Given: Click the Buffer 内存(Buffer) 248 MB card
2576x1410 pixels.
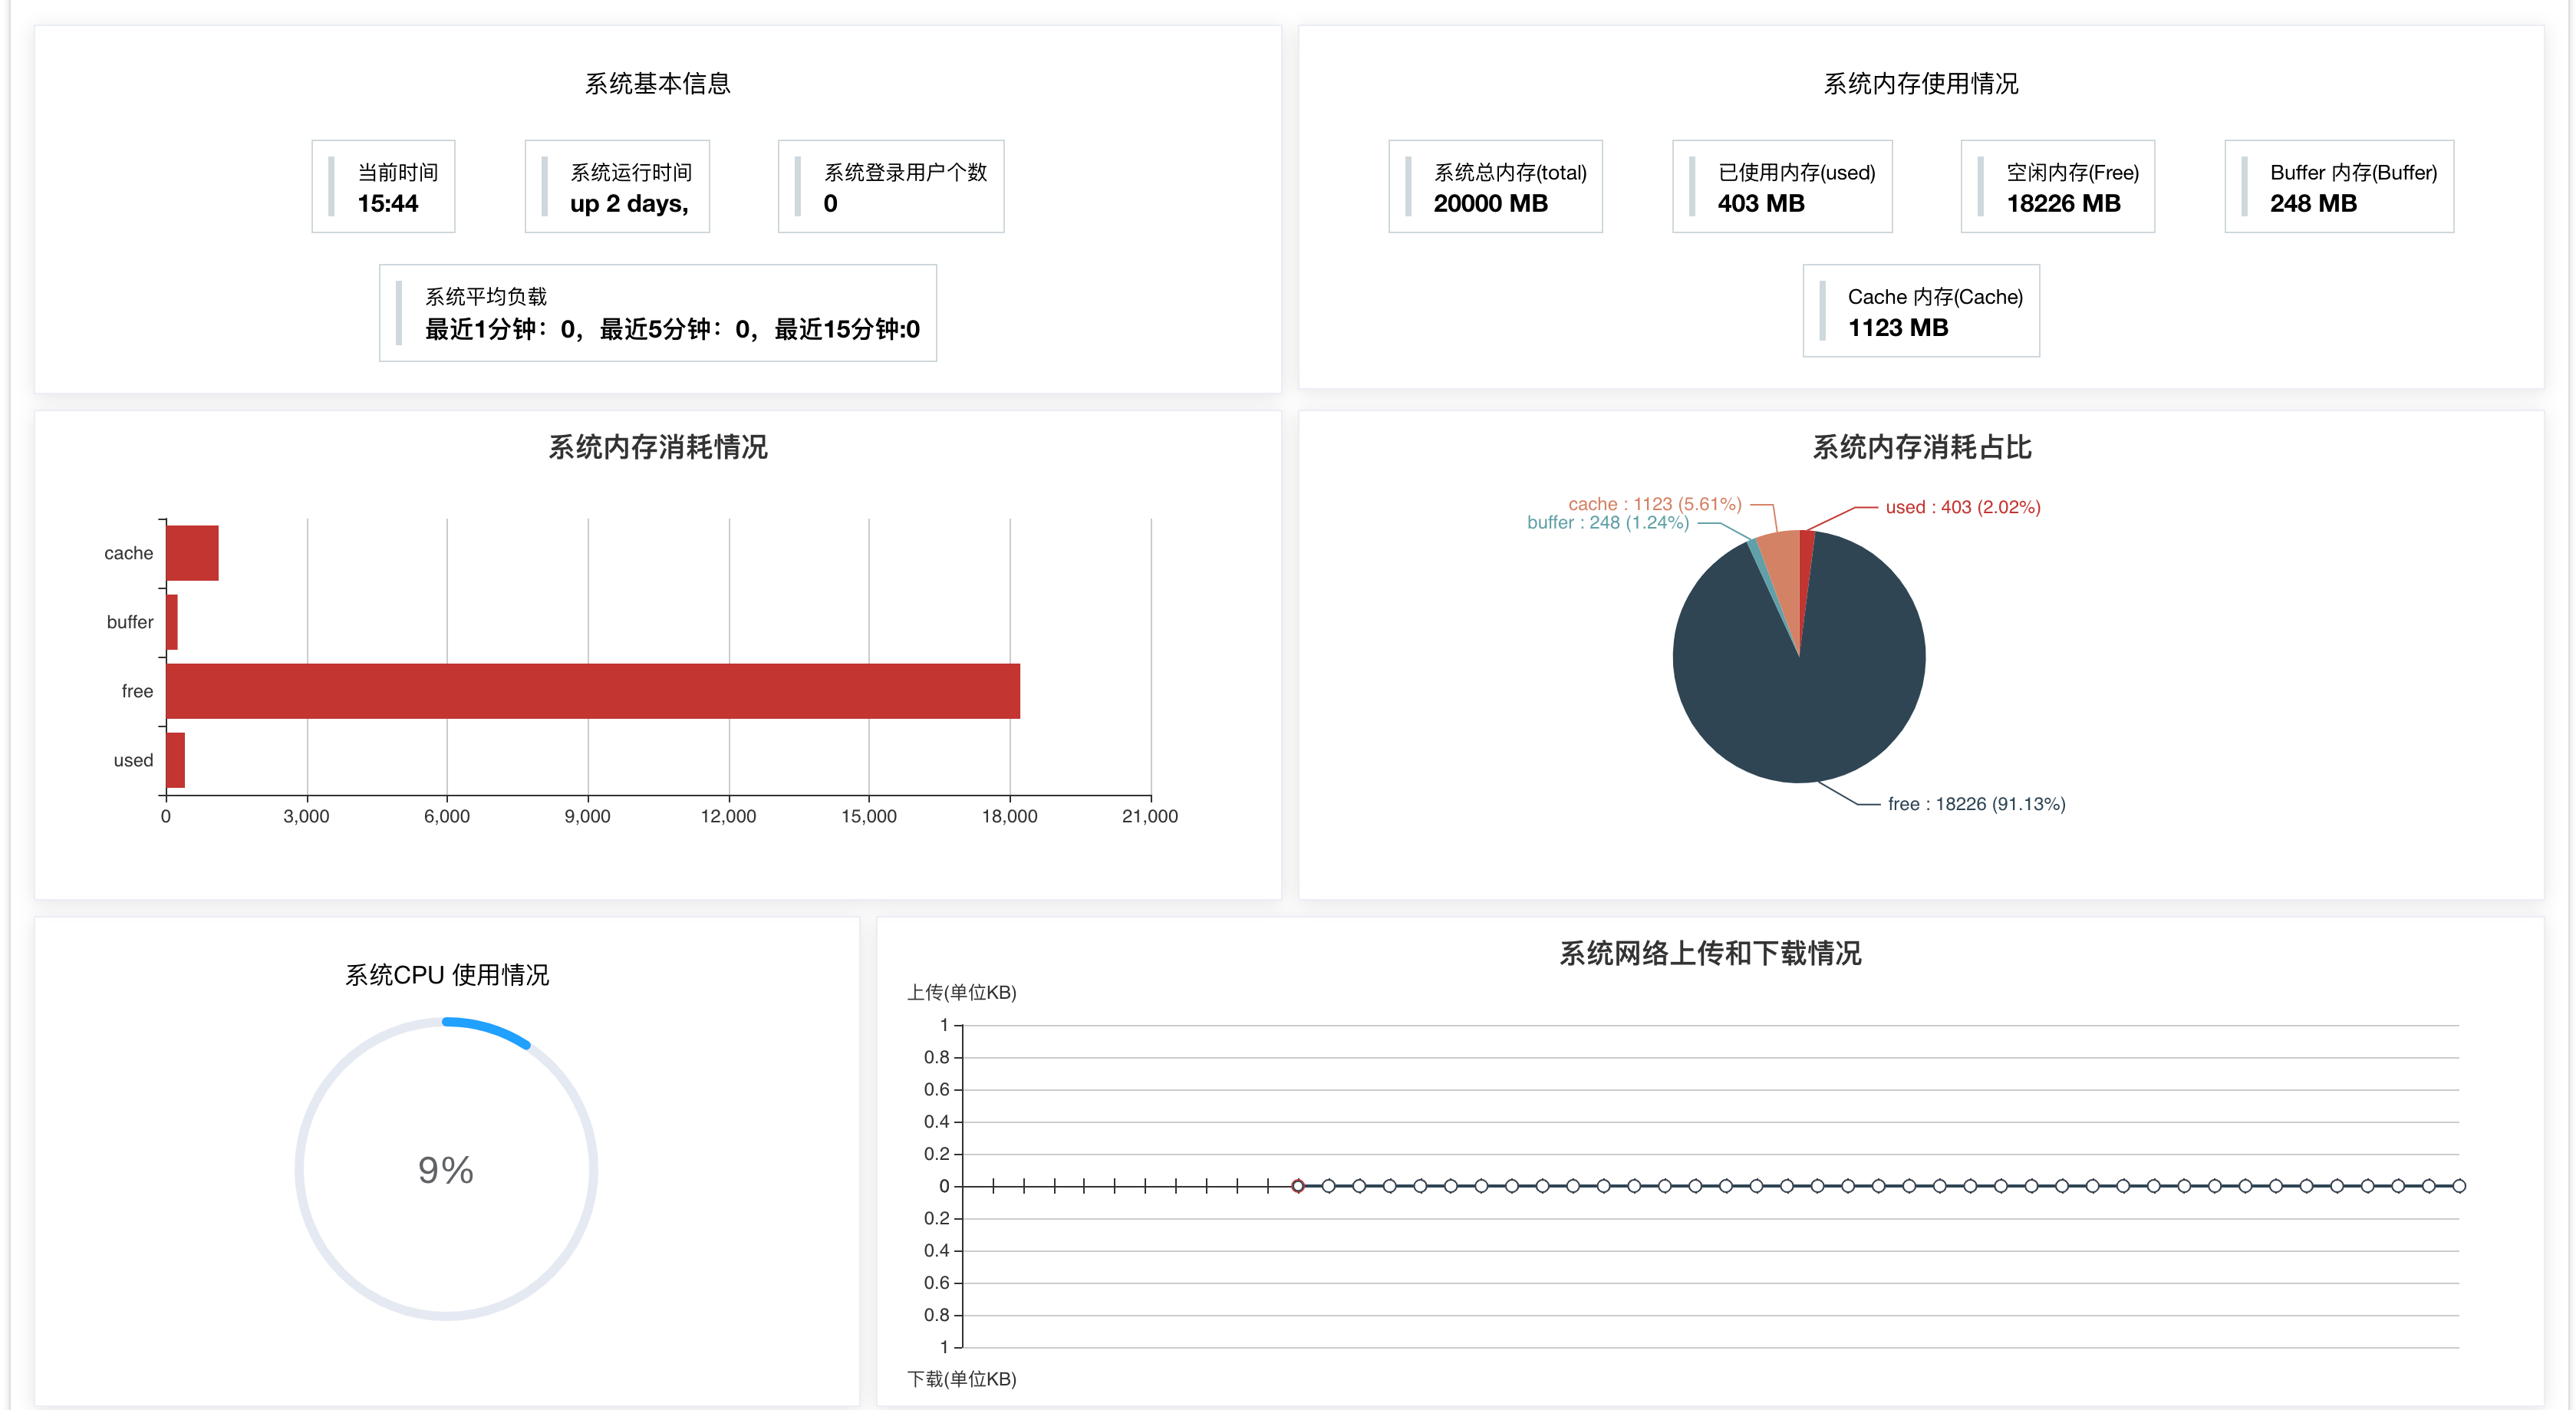Looking at the screenshot, I should pyautogui.click(x=2338, y=187).
